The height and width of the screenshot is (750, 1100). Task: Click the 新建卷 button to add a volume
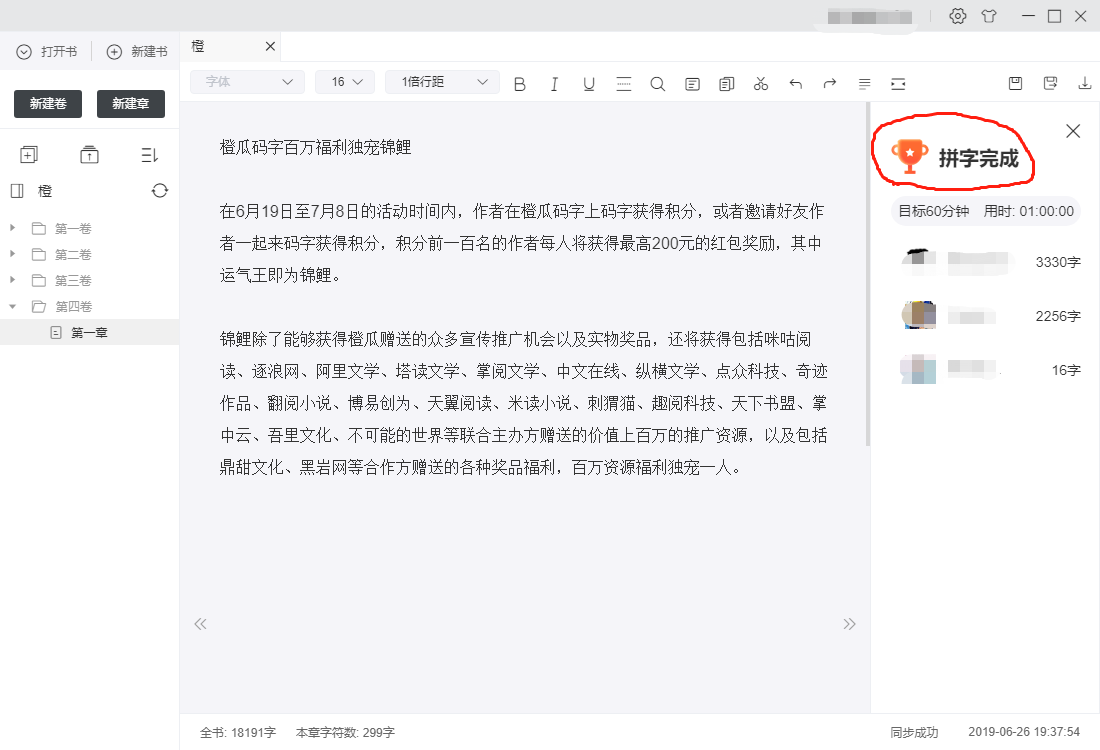(47, 103)
